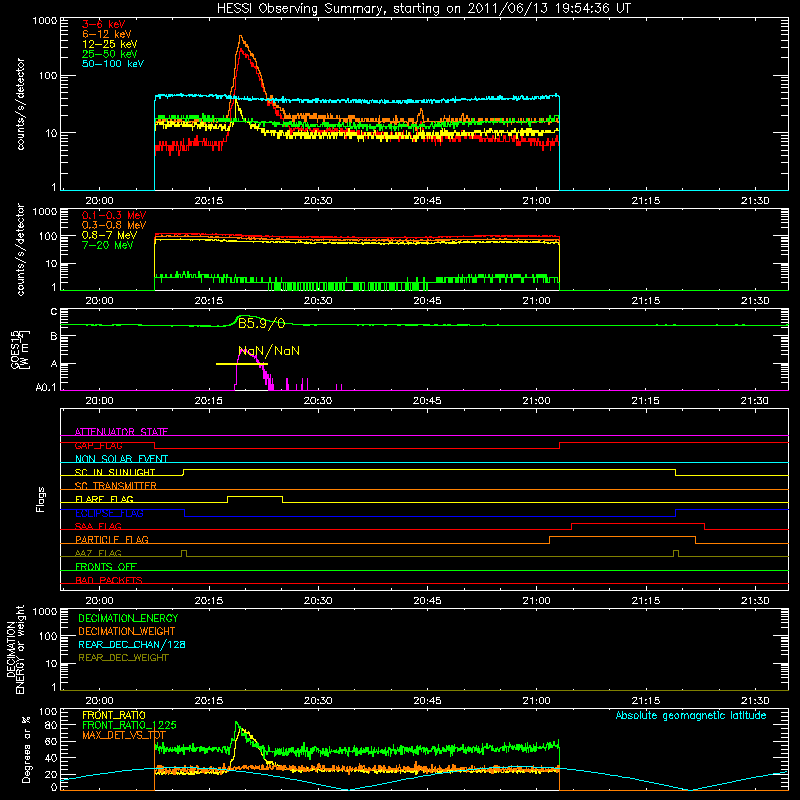This screenshot has width=800, height=800.
Task: Click the 20:30 tick label under top plot
Action: point(318,201)
